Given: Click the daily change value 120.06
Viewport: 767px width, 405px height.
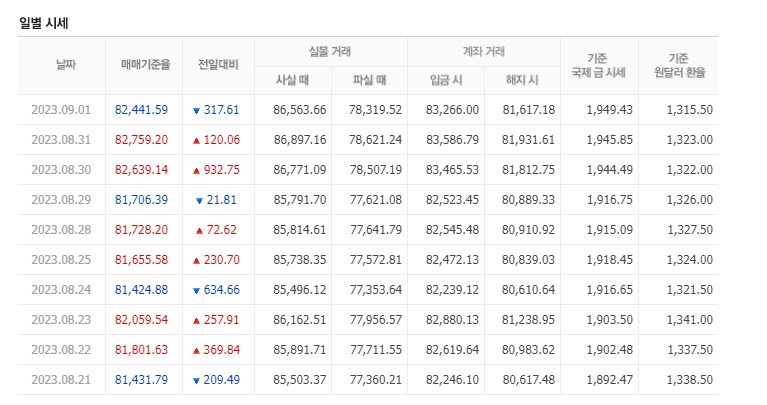Looking at the screenshot, I should click(x=222, y=140).
